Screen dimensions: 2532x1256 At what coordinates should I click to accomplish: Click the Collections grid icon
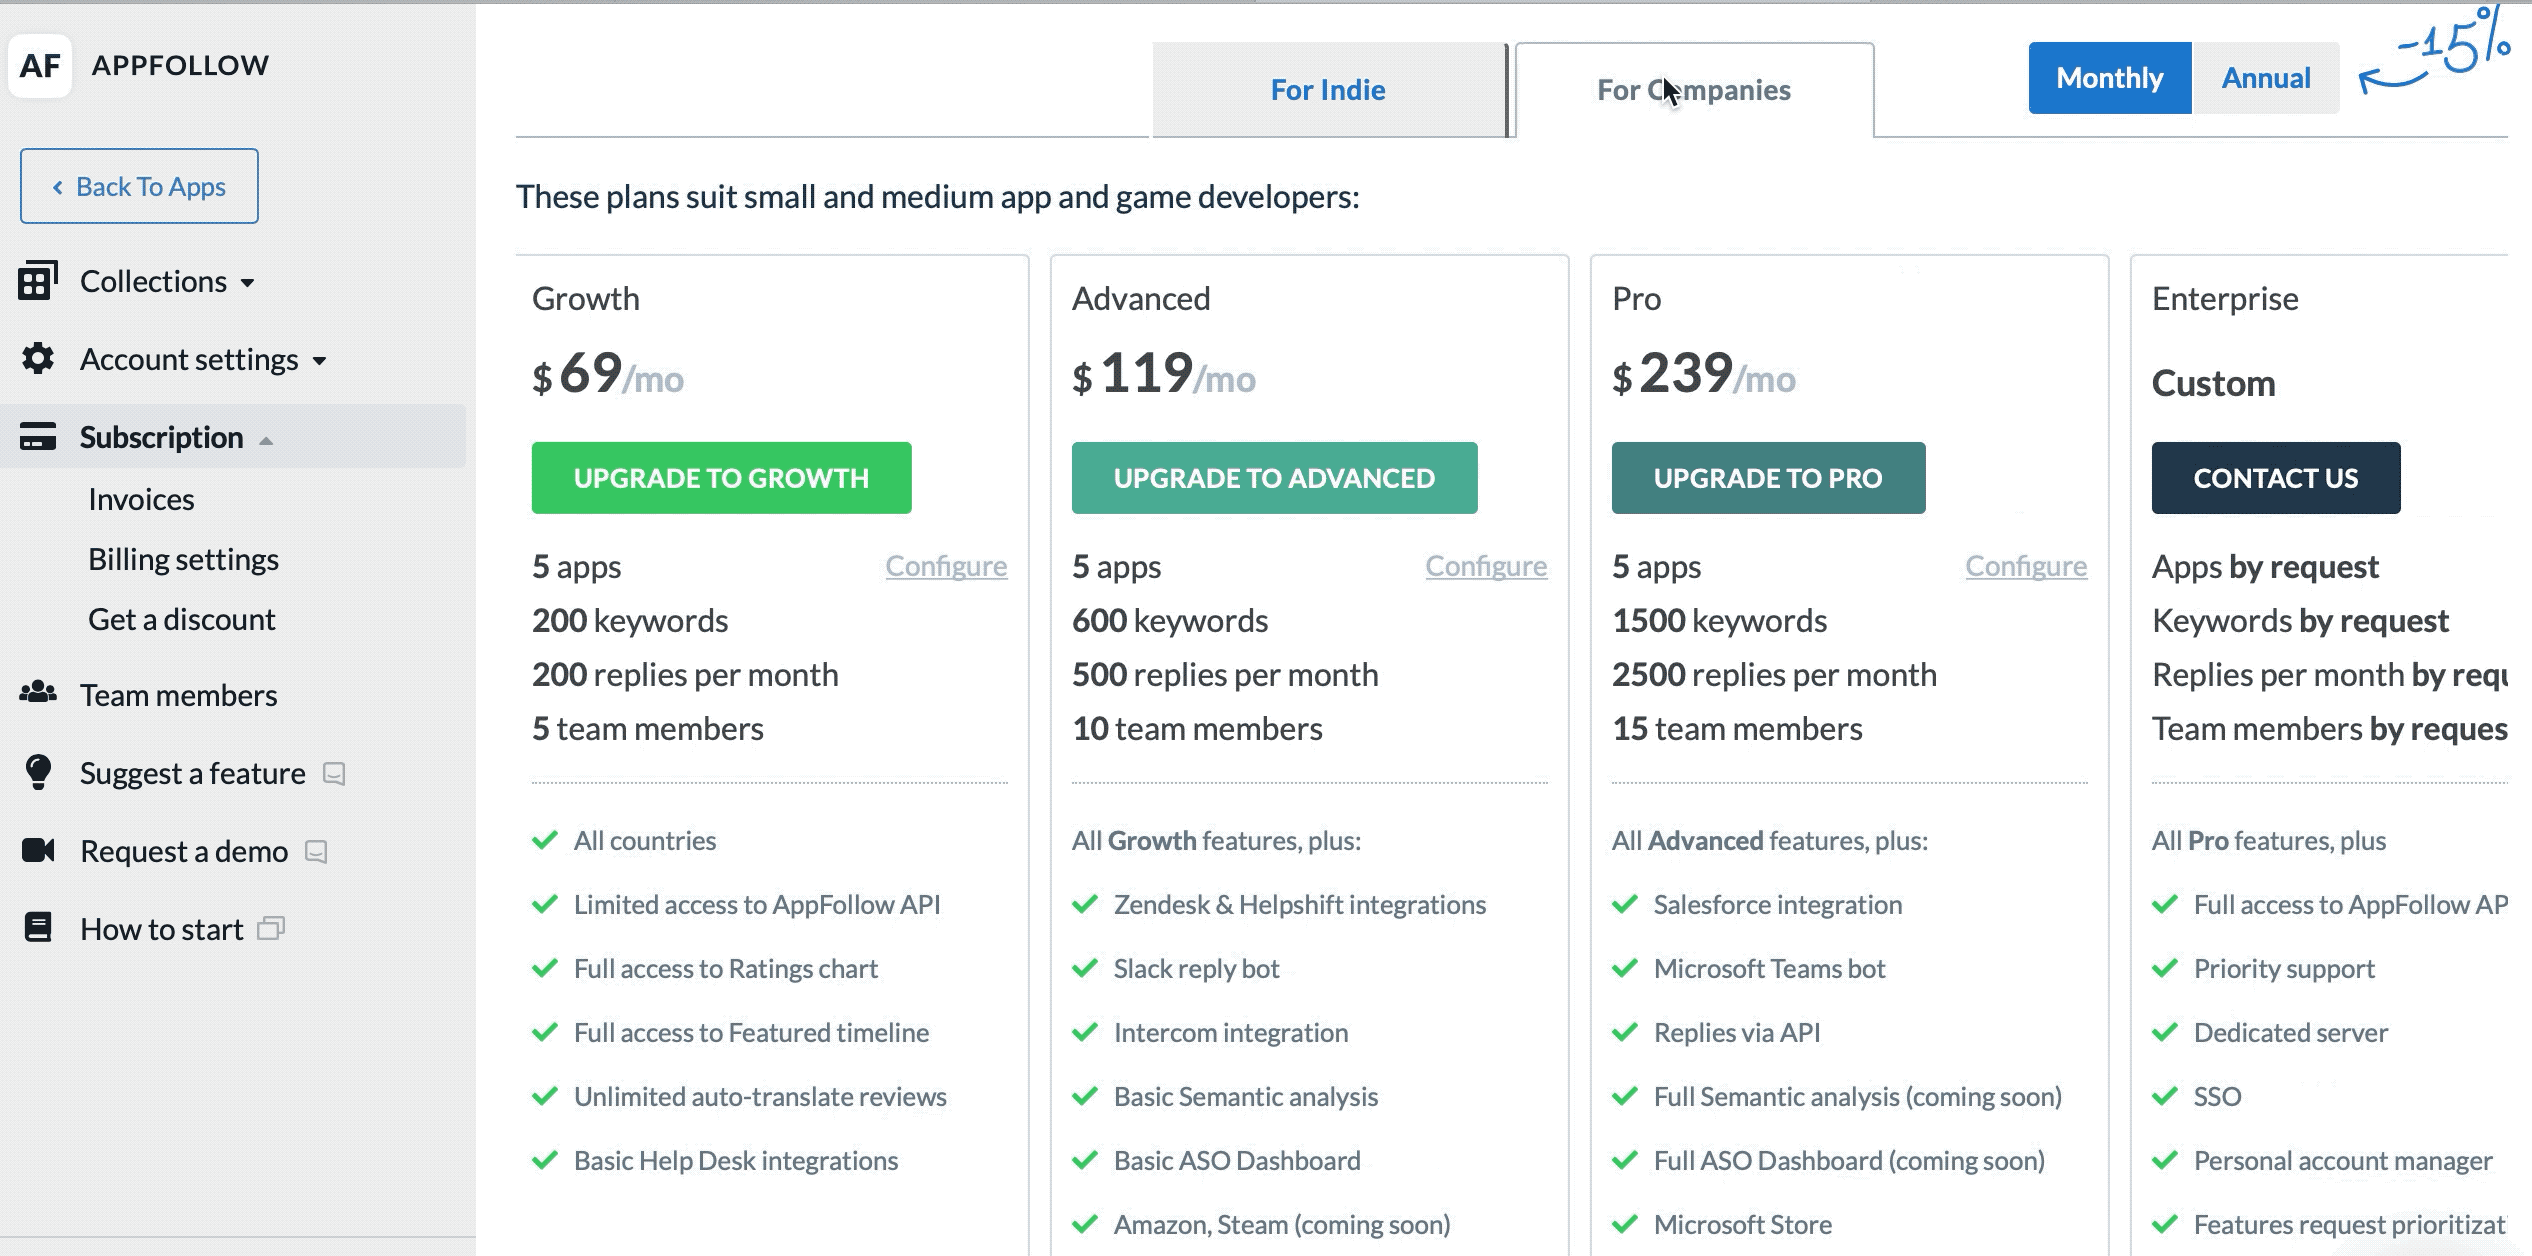click(38, 281)
